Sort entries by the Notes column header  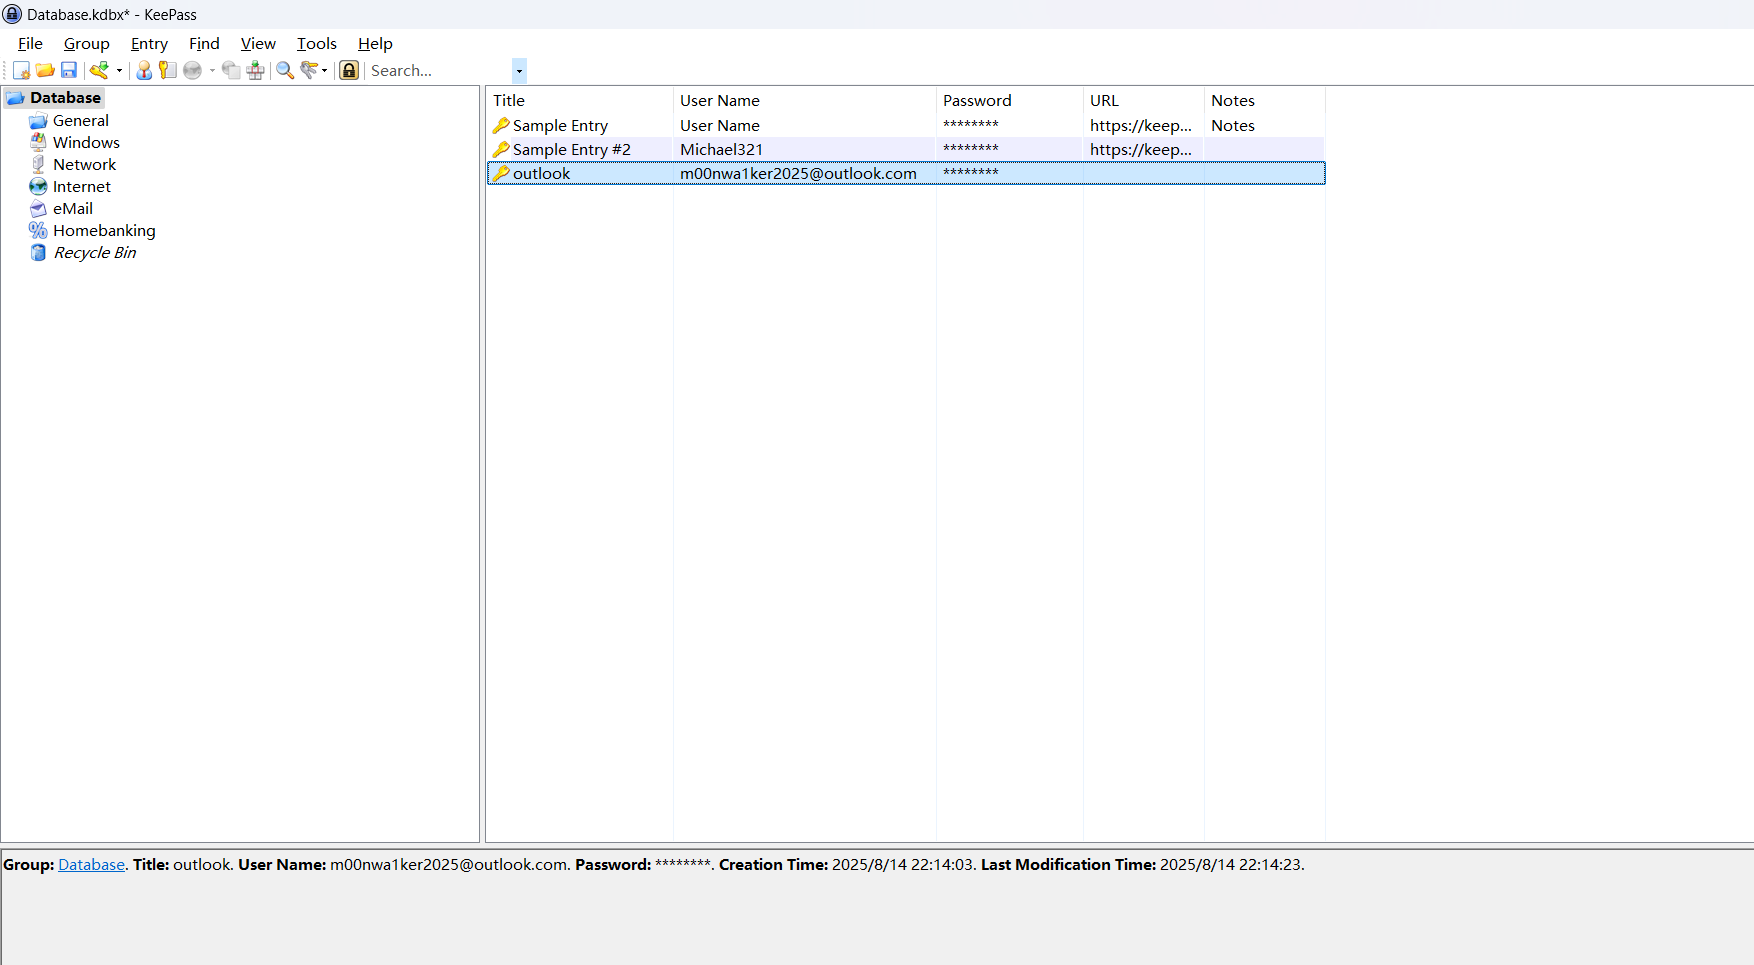(x=1265, y=100)
